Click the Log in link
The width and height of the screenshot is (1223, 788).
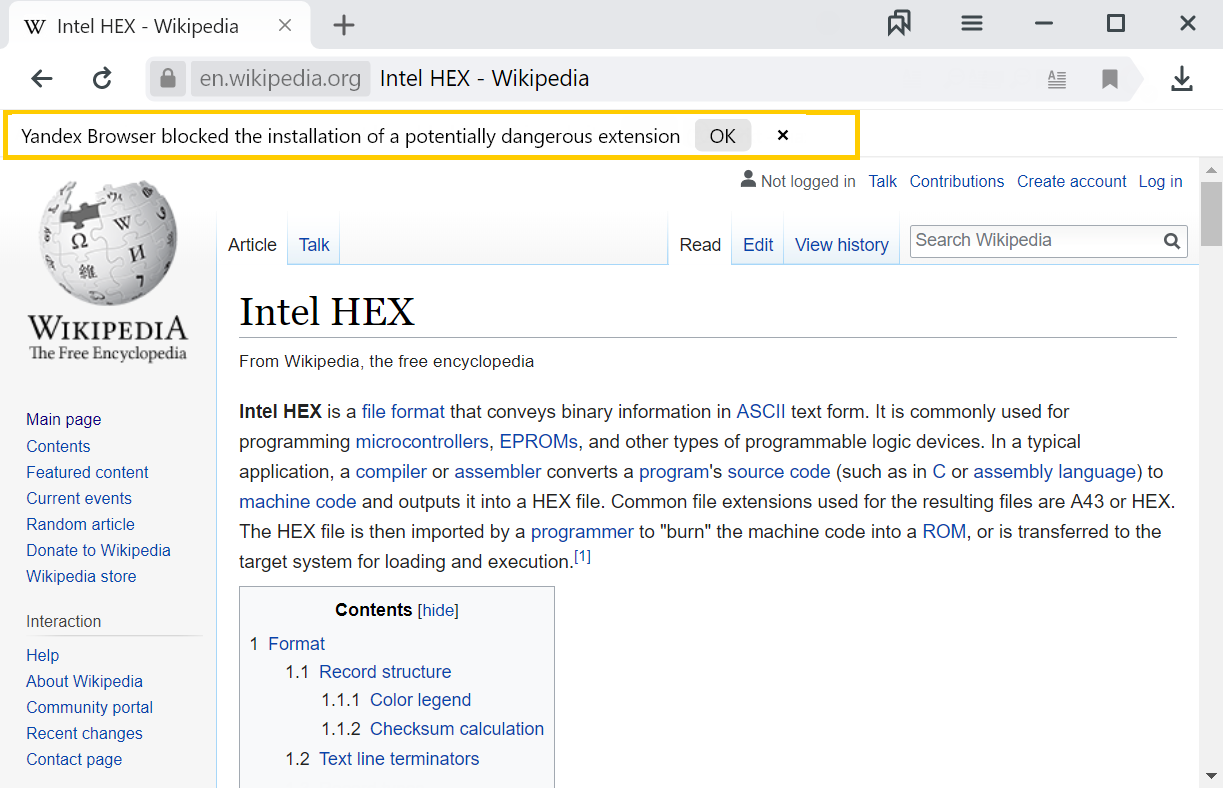pos(1160,182)
